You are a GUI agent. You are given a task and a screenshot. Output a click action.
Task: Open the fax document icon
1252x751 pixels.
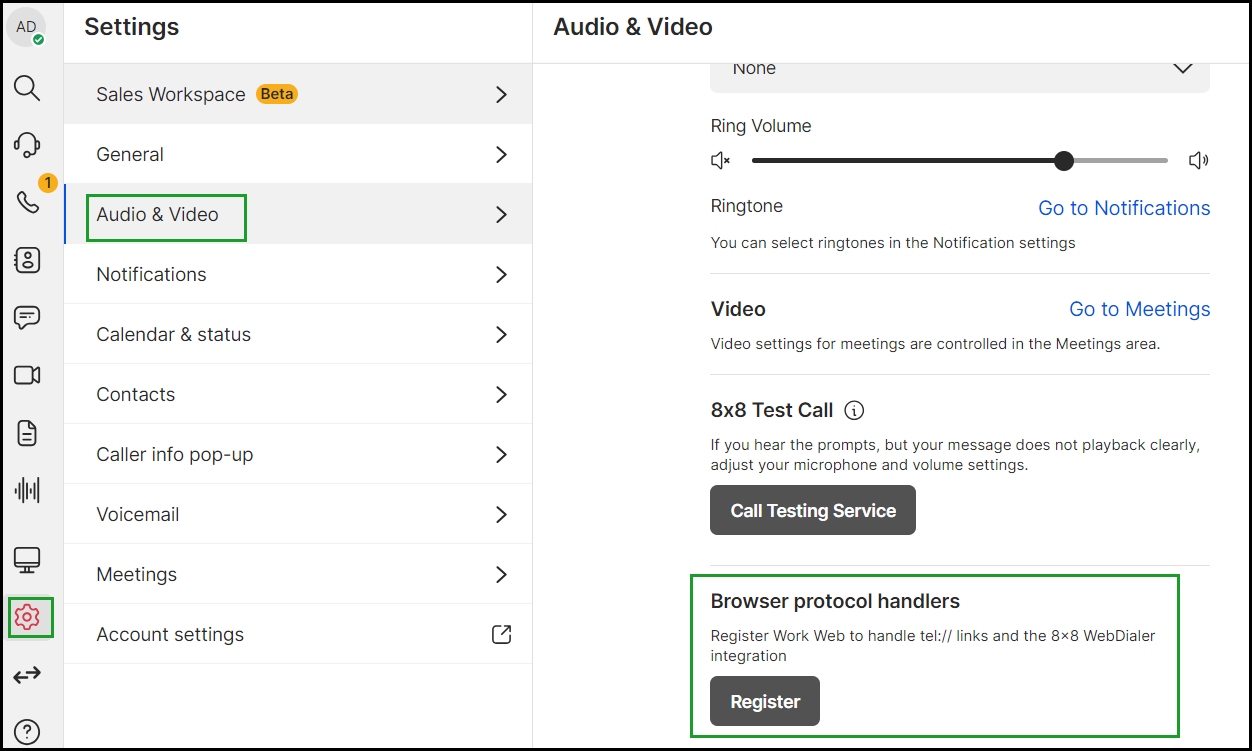coord(27,433)
